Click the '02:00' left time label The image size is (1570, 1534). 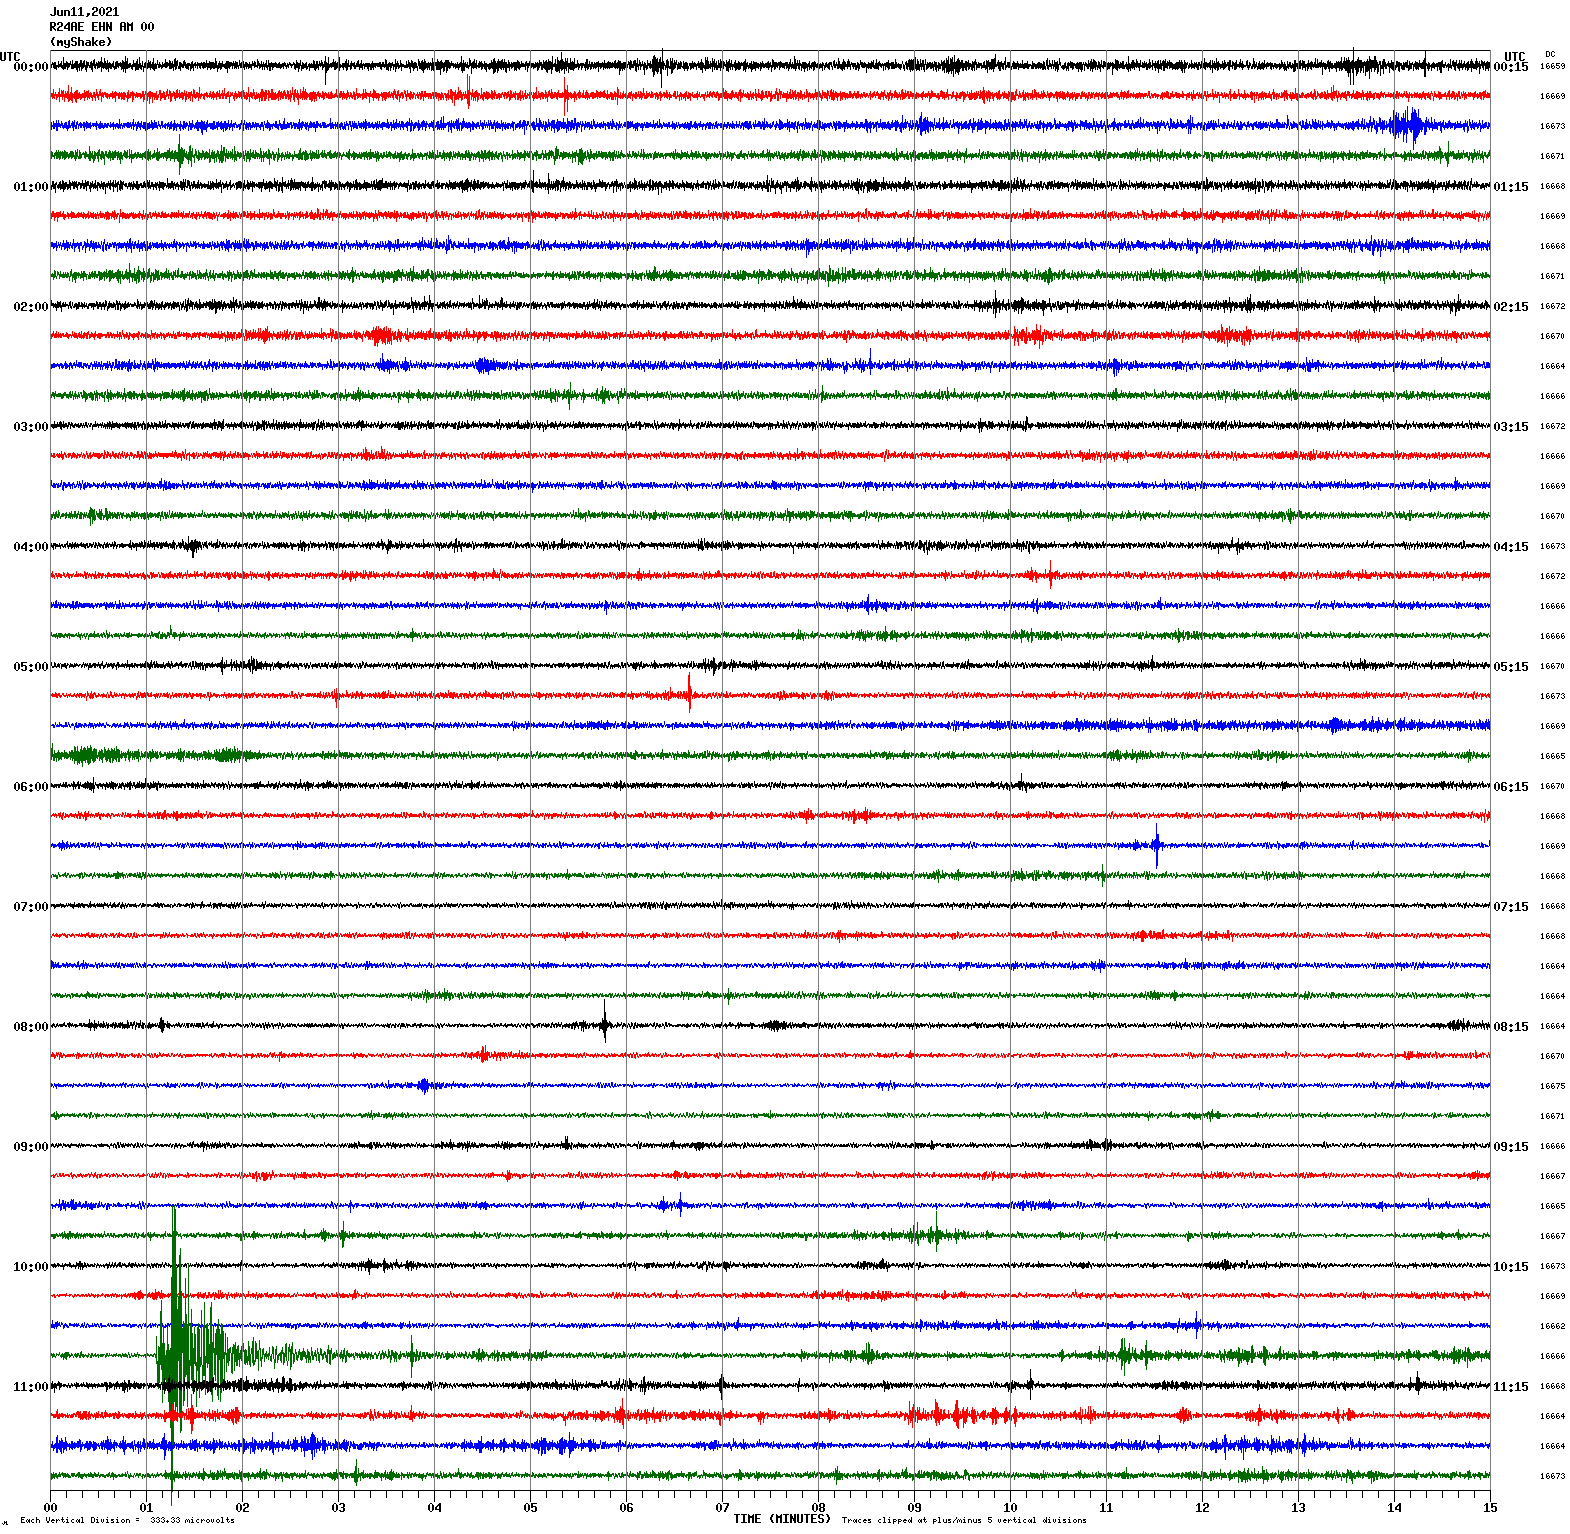coord(31,307)
